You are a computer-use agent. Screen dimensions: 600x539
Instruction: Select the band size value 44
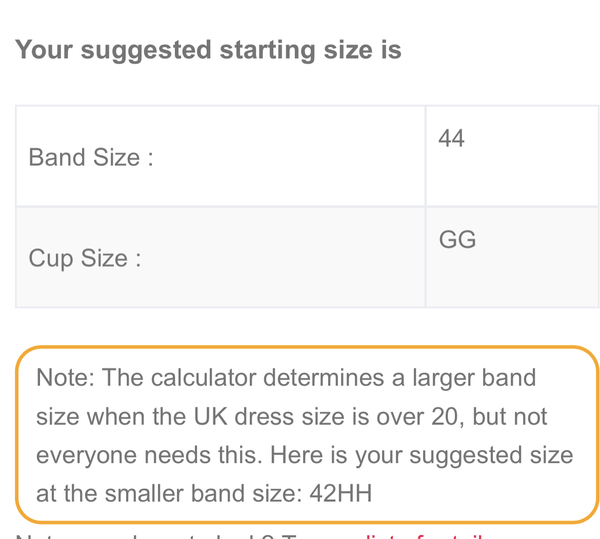(451, 139)
